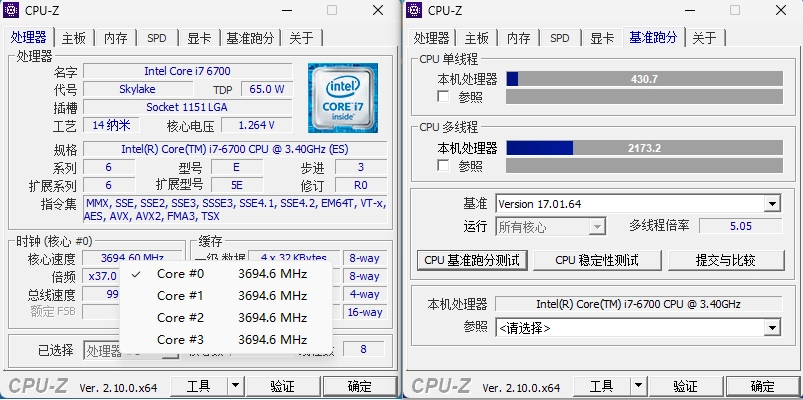Open SPD tab in left CPU-Z window
Image resolution: width=803 pixels, height=400 pixels.
(157, 38)
